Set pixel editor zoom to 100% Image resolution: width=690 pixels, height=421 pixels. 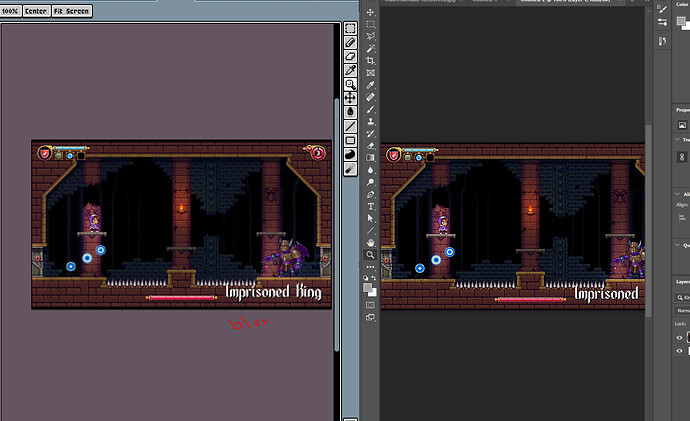[x=11, y=11]
